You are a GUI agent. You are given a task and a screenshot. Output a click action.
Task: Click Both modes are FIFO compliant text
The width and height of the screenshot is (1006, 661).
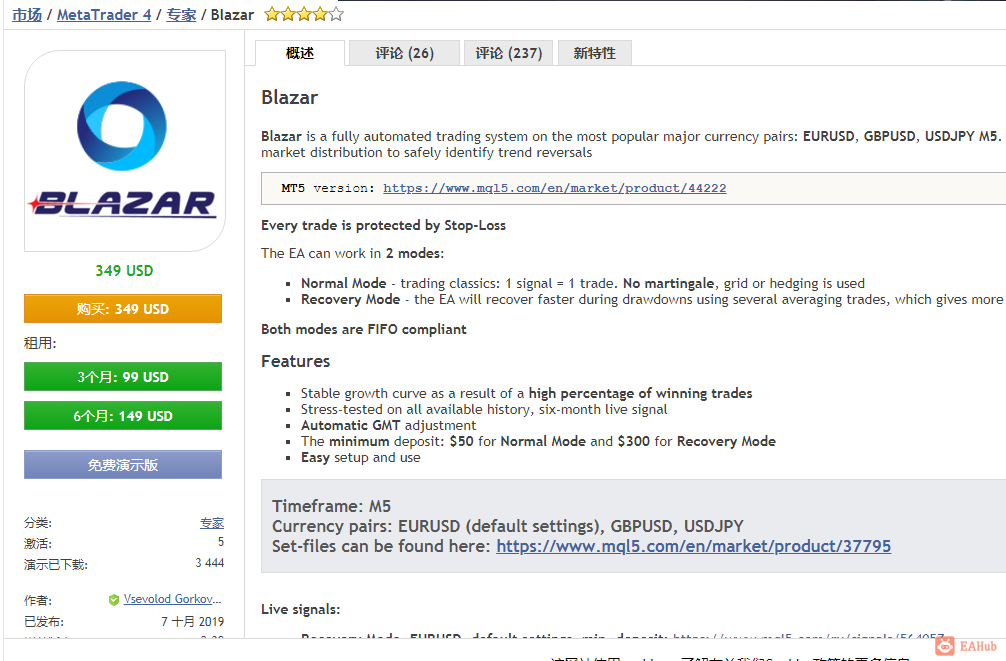[364, 329]
